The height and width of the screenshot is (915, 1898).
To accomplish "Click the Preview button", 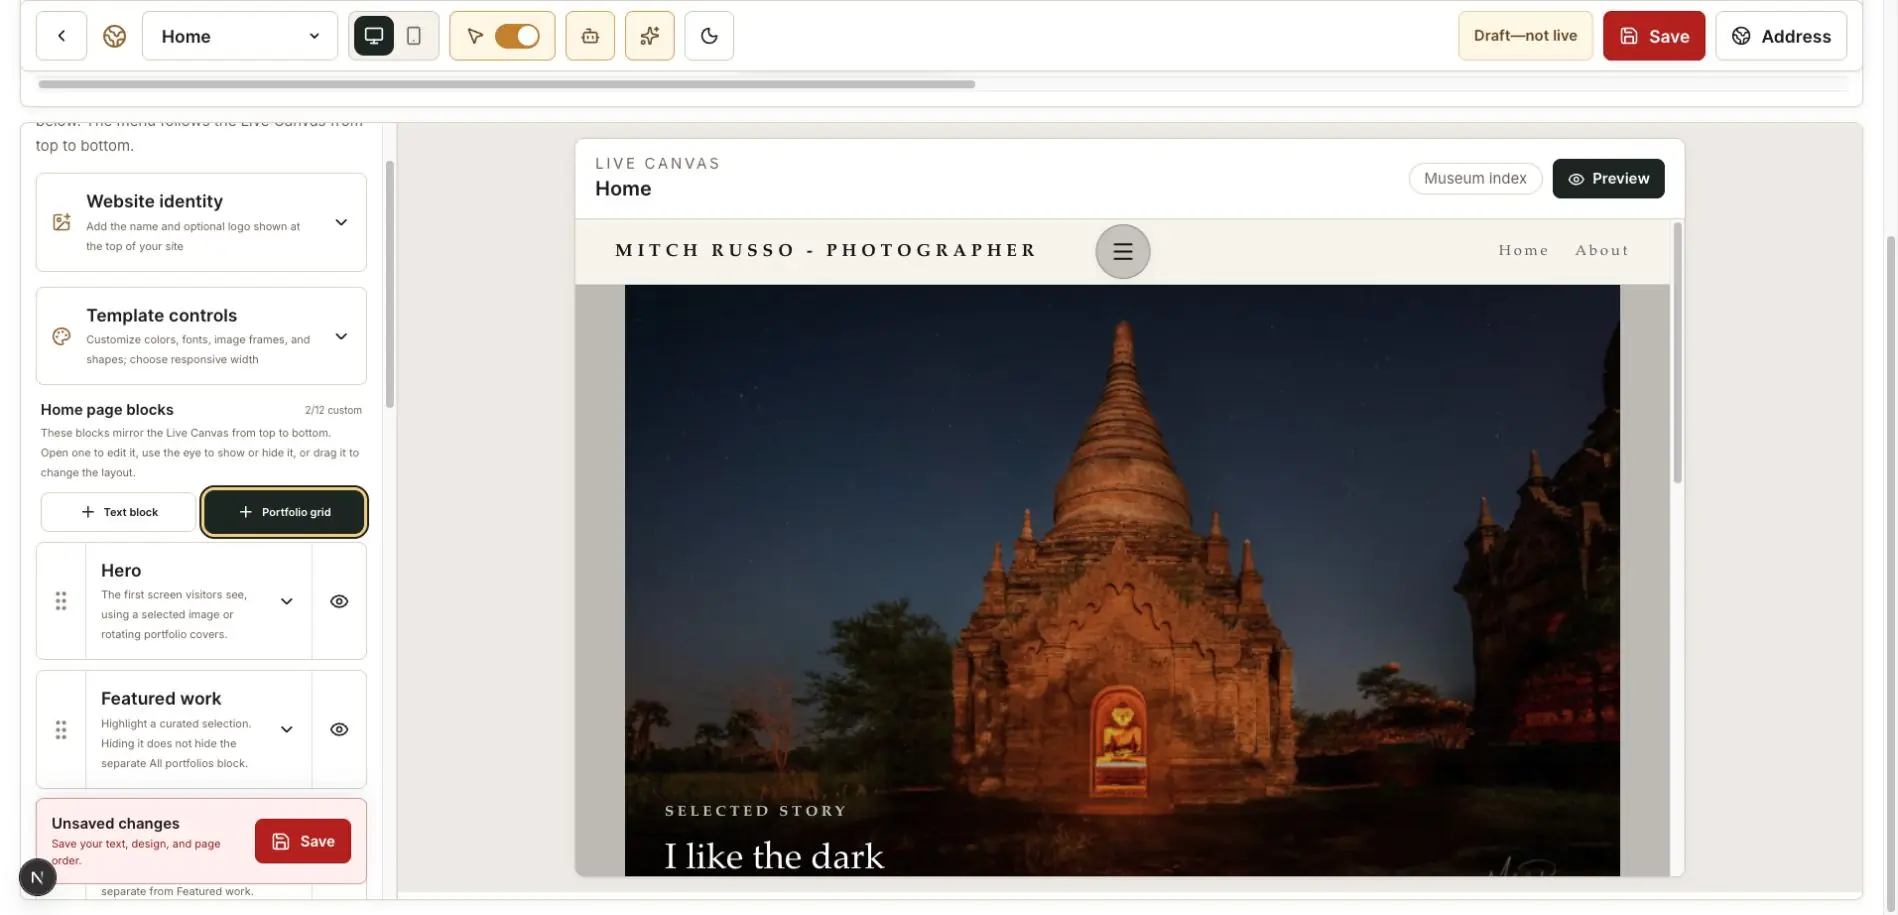I will [1608, 179].
